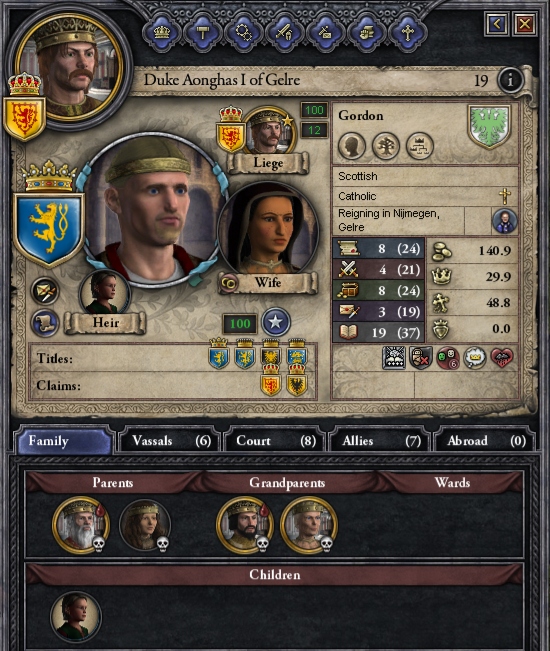
Task: Click the Heir portrait thumbnail
Action: [105, 293]
